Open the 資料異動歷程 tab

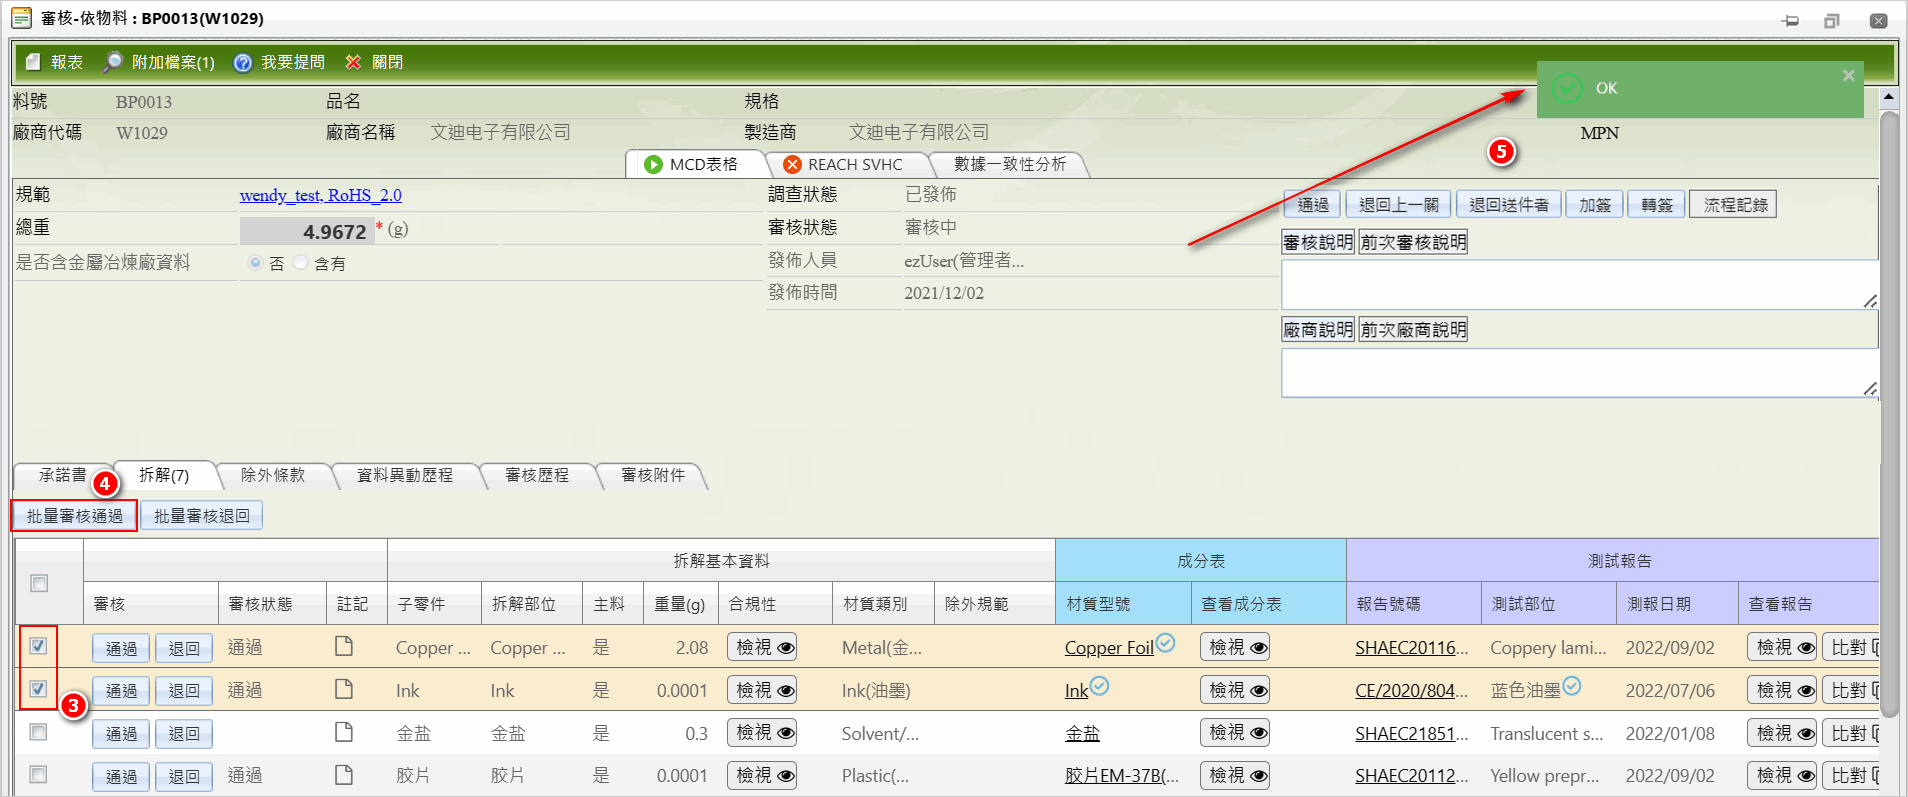[x=404, y=475]
